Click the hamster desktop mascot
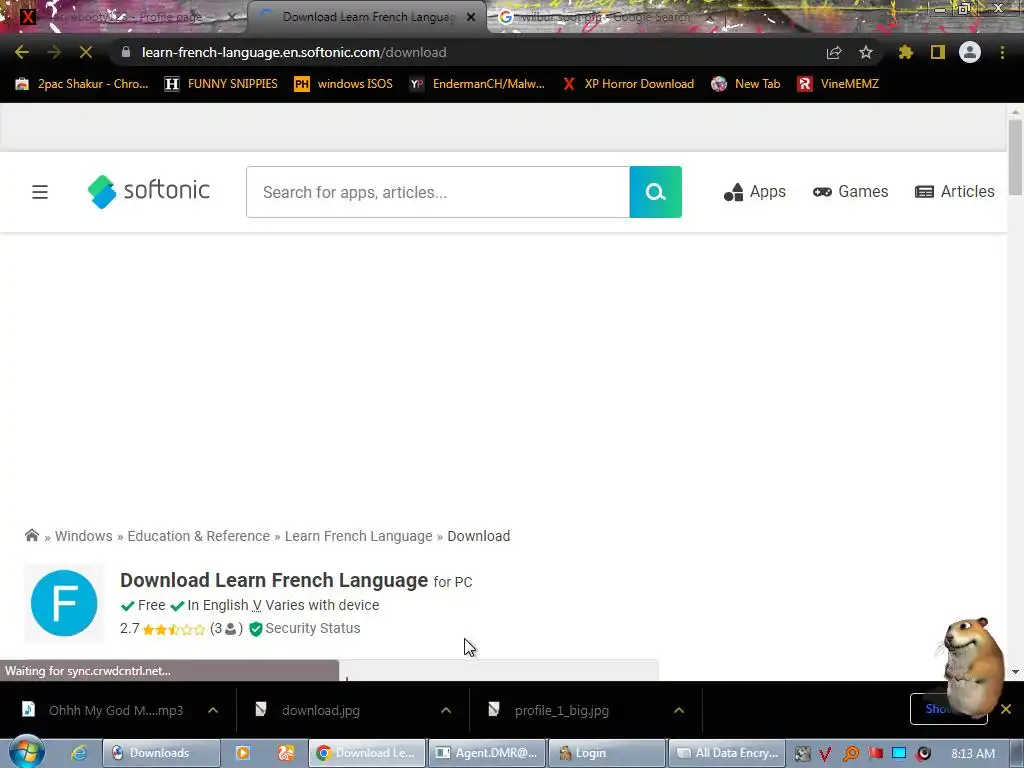 (972, 667)
